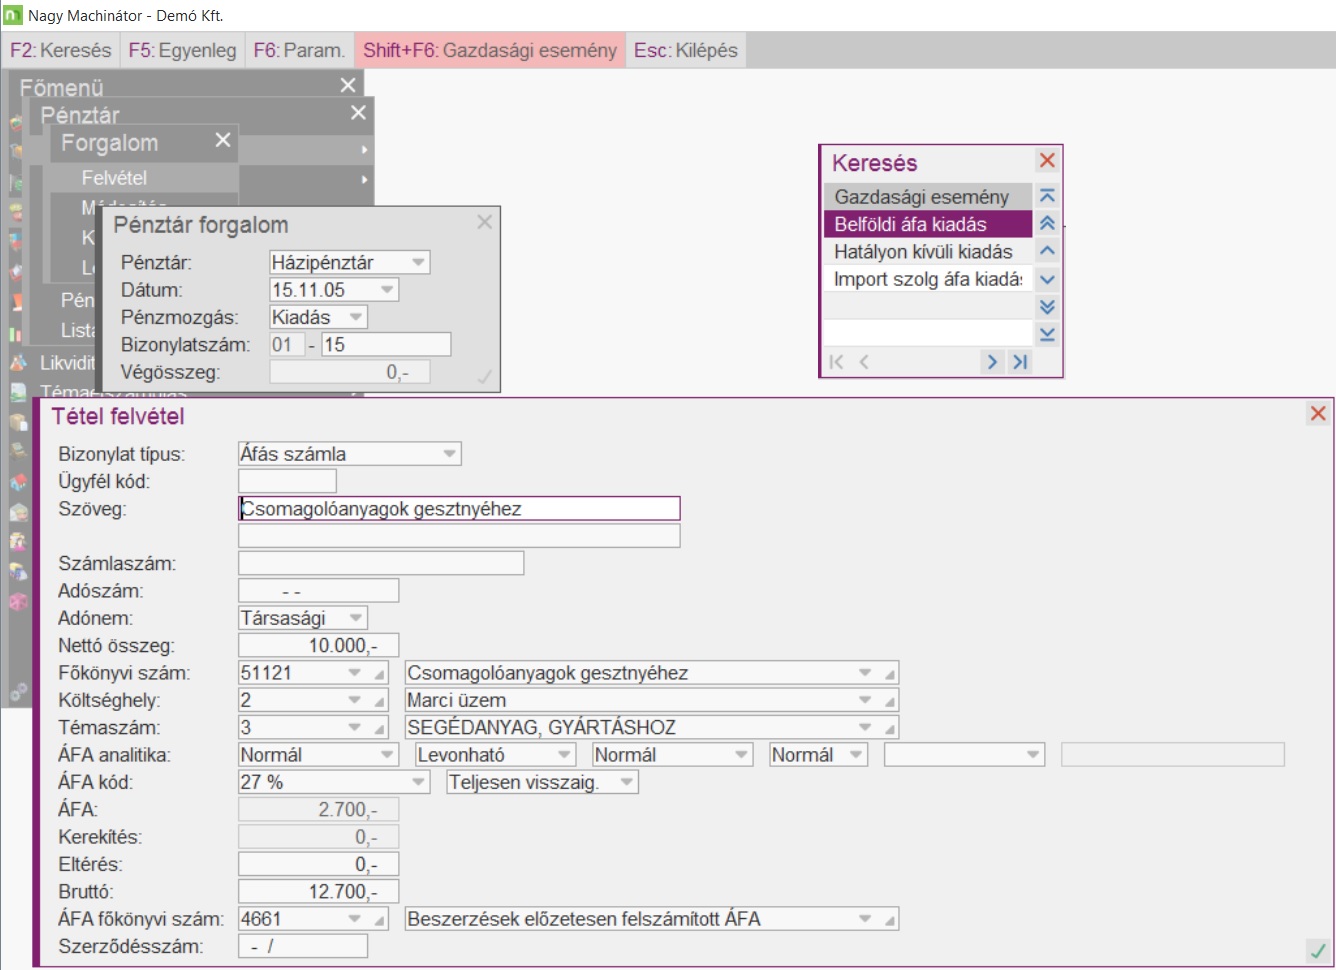The image size is (1336, 970).
Task: Jump to first row in Keresés list
Action: point(1047,196)
